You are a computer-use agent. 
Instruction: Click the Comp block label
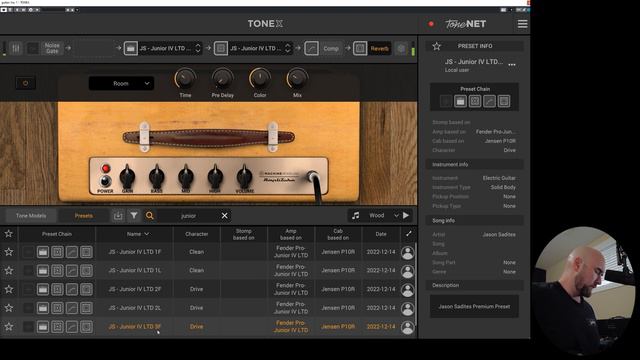[331, 49]
